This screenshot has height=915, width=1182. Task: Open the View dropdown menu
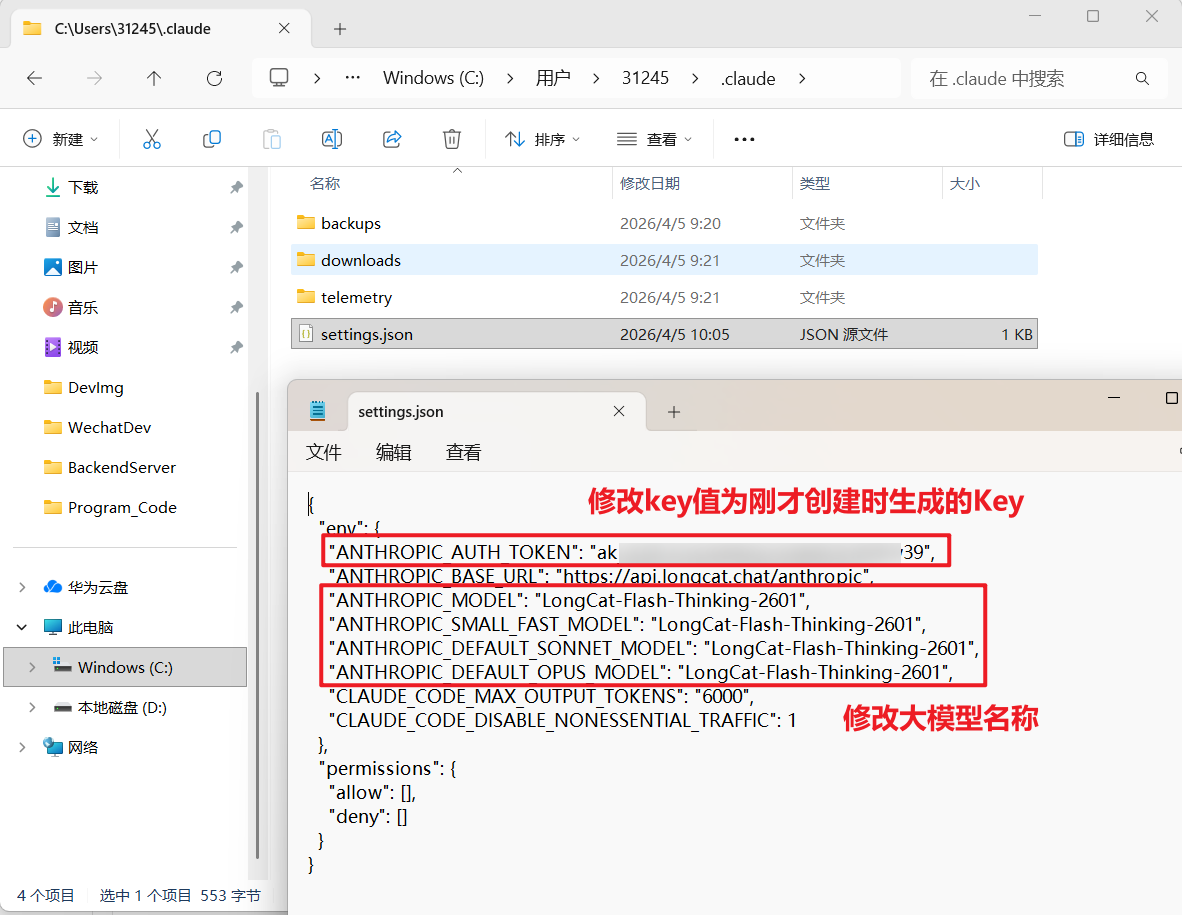coord(654,139)
